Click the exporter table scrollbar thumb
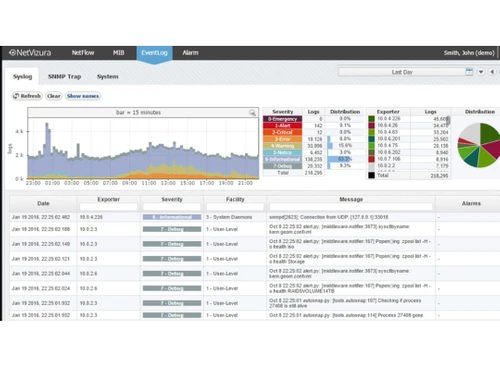 [x=448, y=120]
